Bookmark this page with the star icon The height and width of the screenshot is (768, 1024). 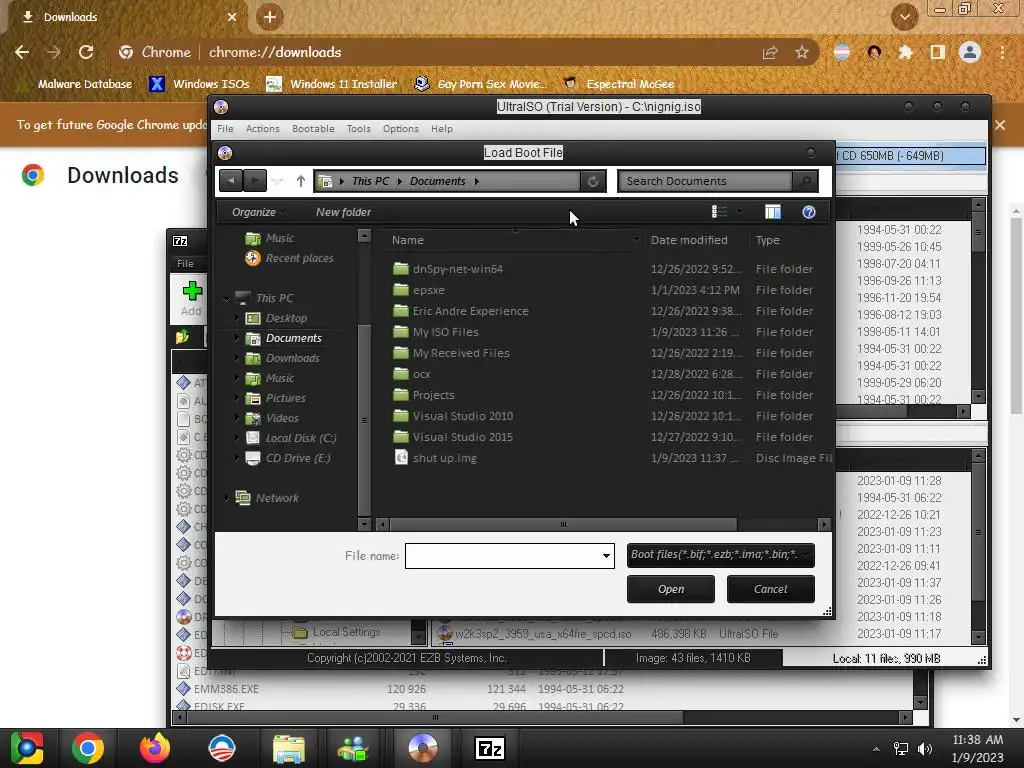[802, 52]
